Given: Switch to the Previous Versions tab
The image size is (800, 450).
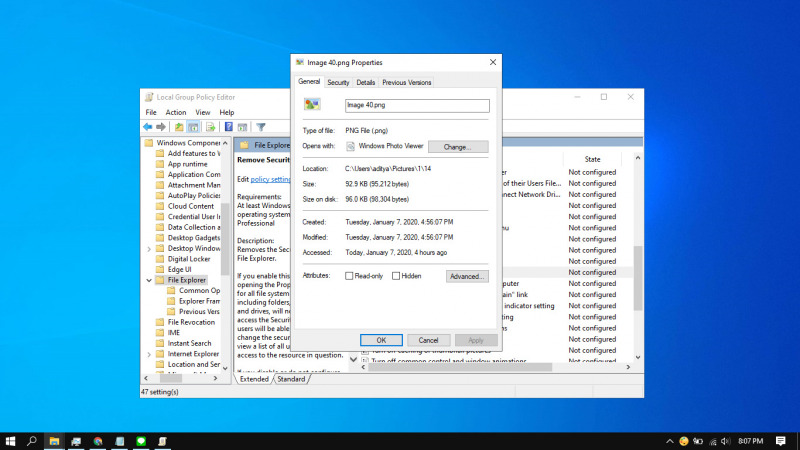Looking at the screenshot, I should pyautogui.click(x=407, y=83).
